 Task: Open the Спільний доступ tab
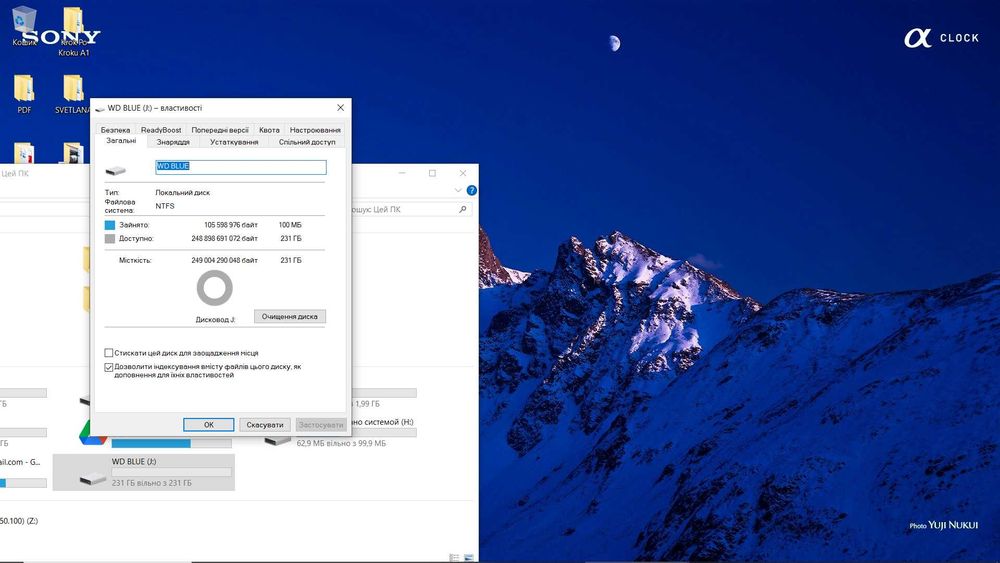tap(307, 142)
